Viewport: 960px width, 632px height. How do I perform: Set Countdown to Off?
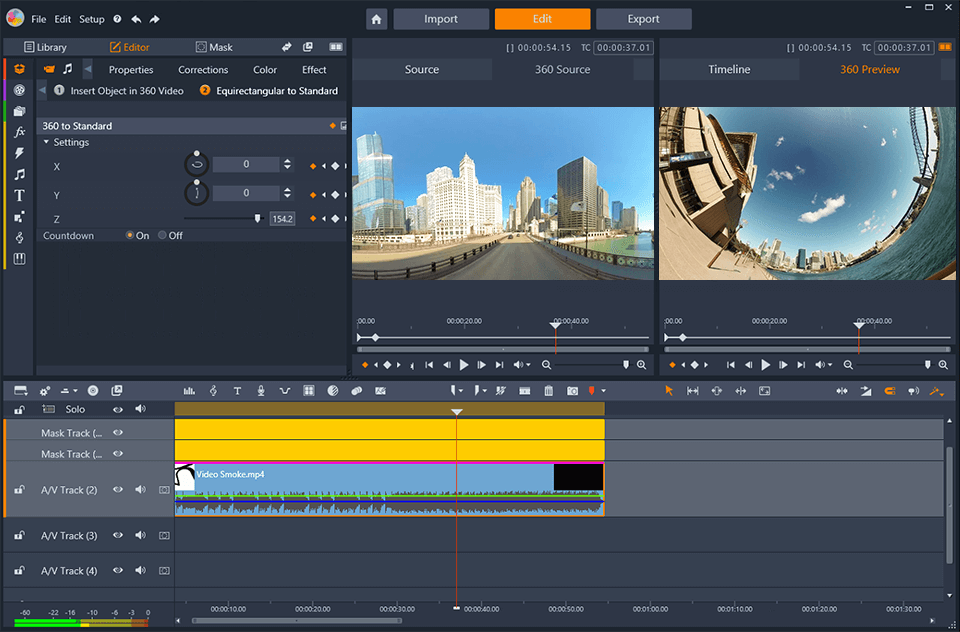point(163,236)
